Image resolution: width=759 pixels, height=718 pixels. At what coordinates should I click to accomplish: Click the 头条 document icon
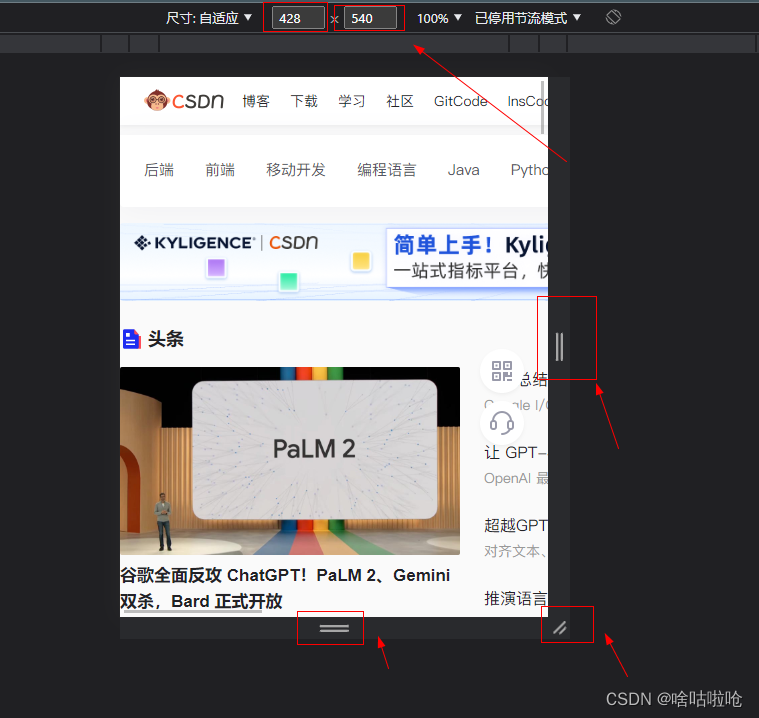(x=131, y=339)
